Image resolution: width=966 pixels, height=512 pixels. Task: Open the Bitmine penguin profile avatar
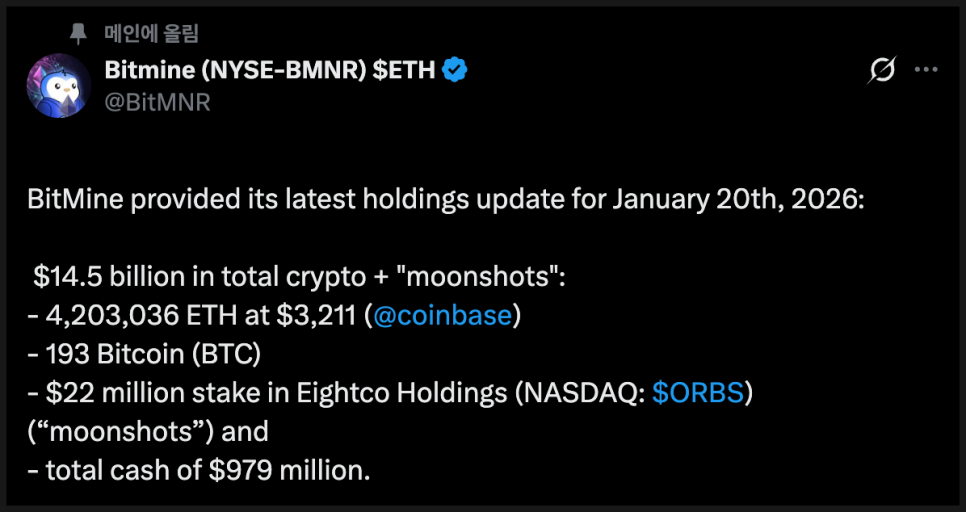tap(59, 85)
